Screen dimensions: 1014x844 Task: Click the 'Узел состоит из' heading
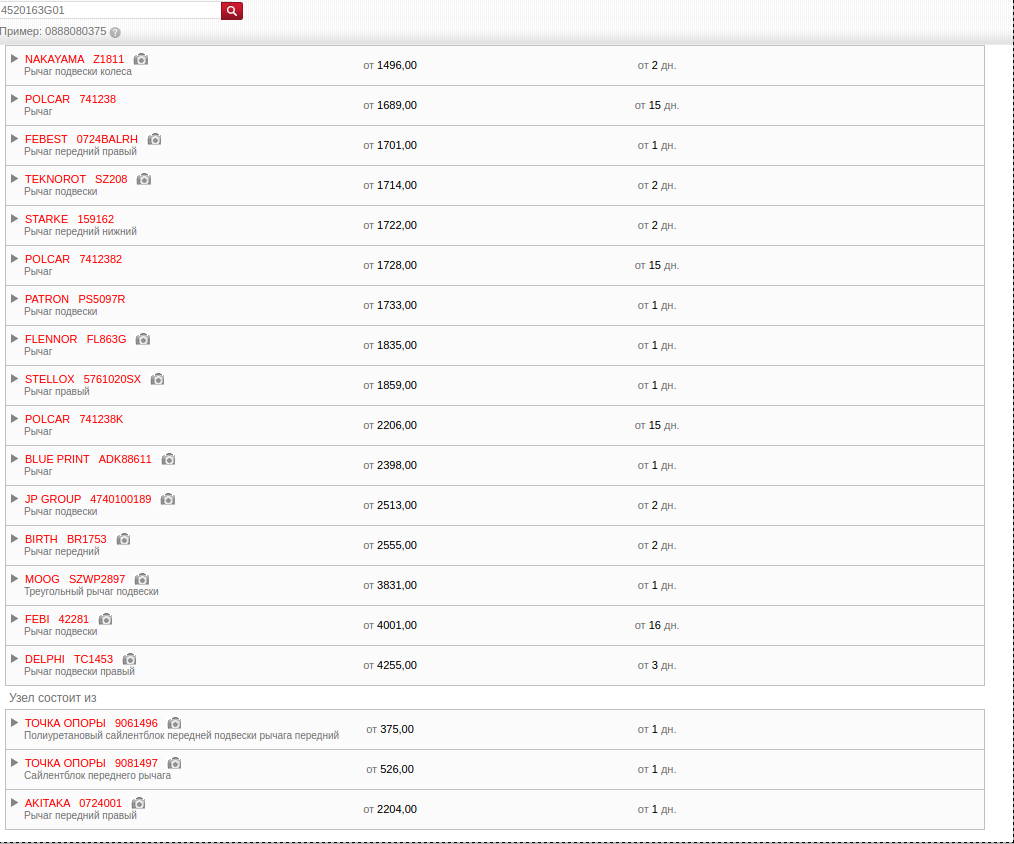click(x=52, y=698)
